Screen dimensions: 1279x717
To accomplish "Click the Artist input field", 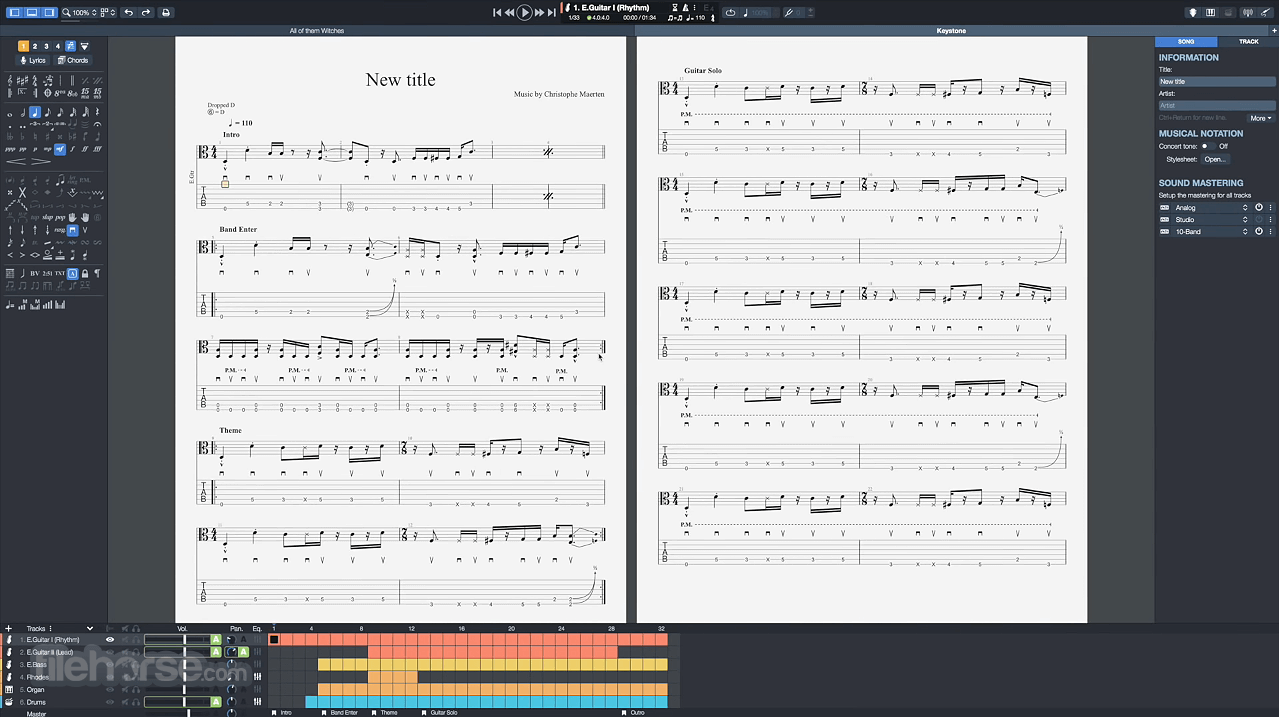I will click(x=1217, y=105).
